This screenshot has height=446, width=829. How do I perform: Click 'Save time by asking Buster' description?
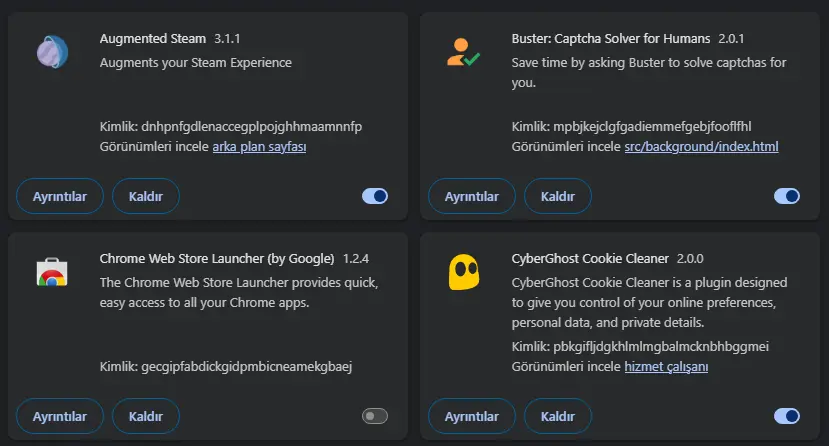649,72
